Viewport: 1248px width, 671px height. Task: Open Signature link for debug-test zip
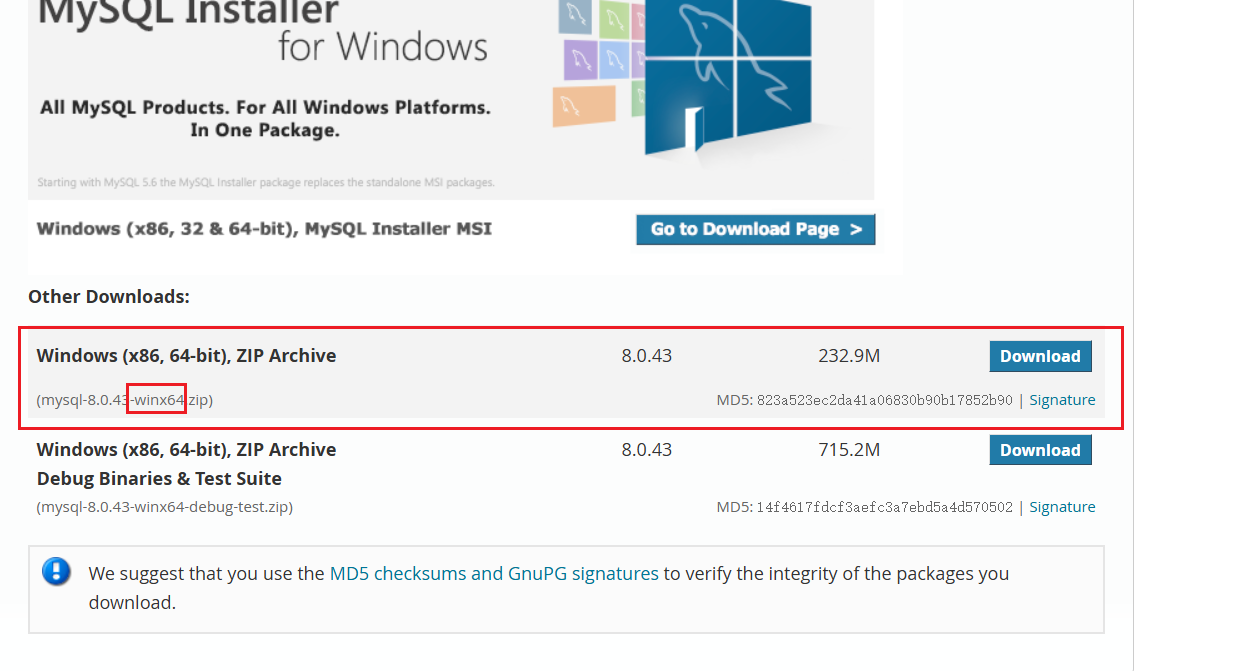[x=1062, y=507]
